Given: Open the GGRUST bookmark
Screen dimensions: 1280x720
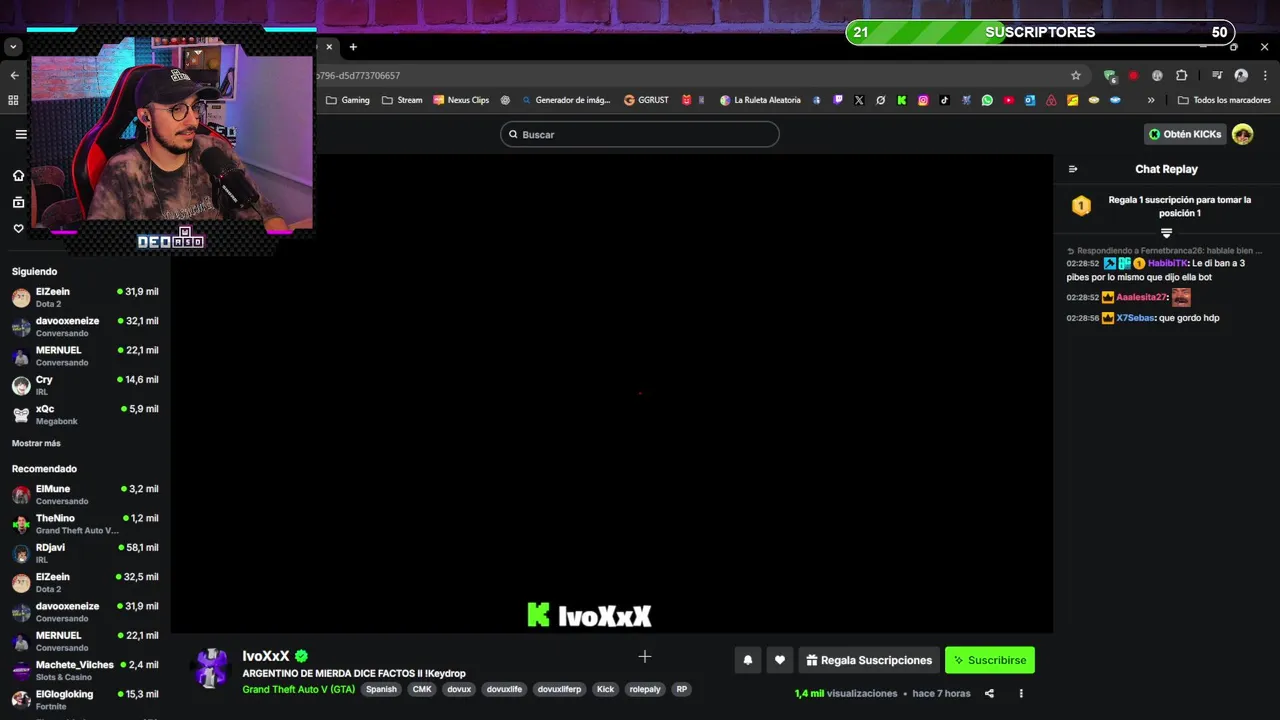Looking at the screenshot, I should tap(646, 100).
